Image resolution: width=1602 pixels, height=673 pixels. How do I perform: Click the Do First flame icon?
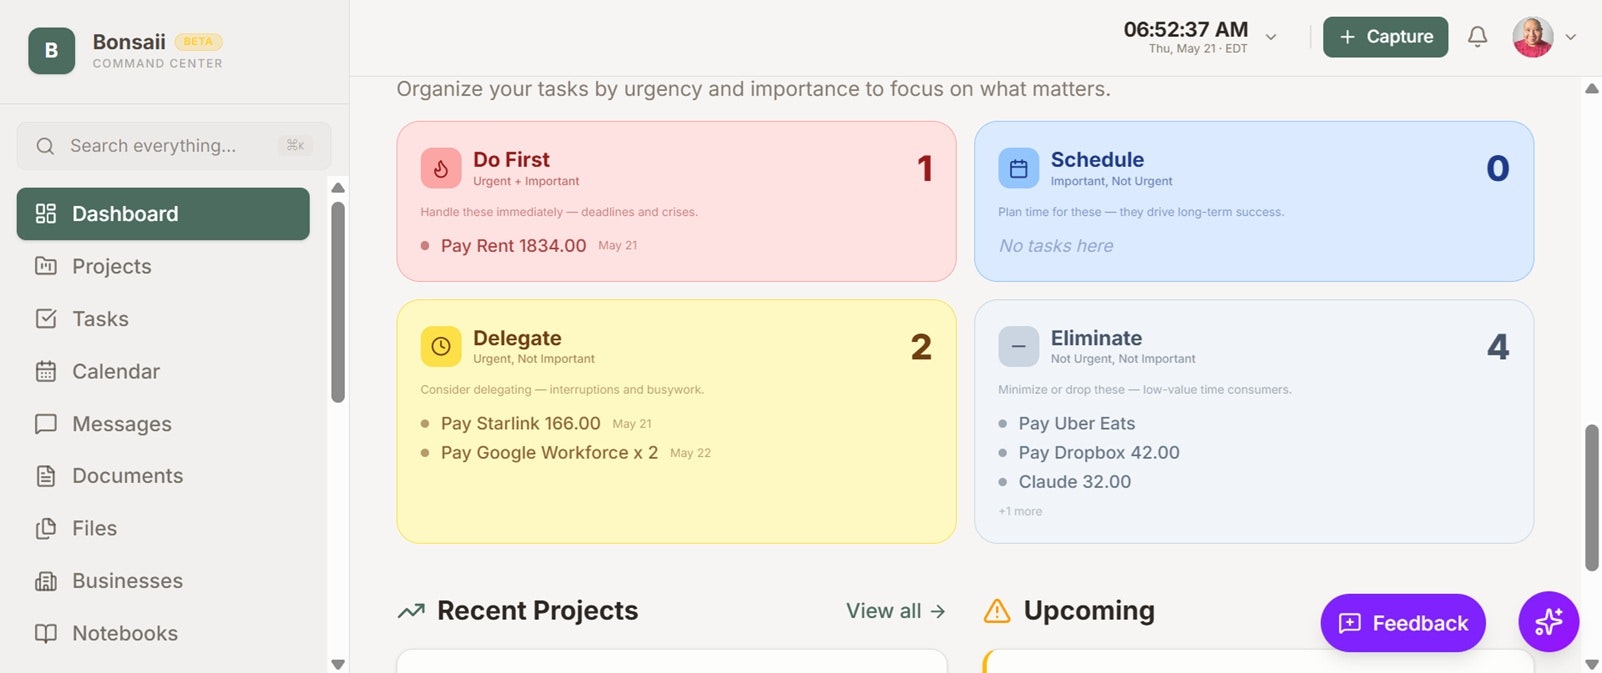coord(441,168)
